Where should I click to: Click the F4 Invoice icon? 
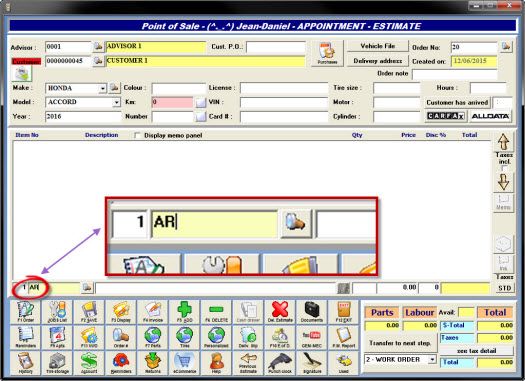pos(153,312)
